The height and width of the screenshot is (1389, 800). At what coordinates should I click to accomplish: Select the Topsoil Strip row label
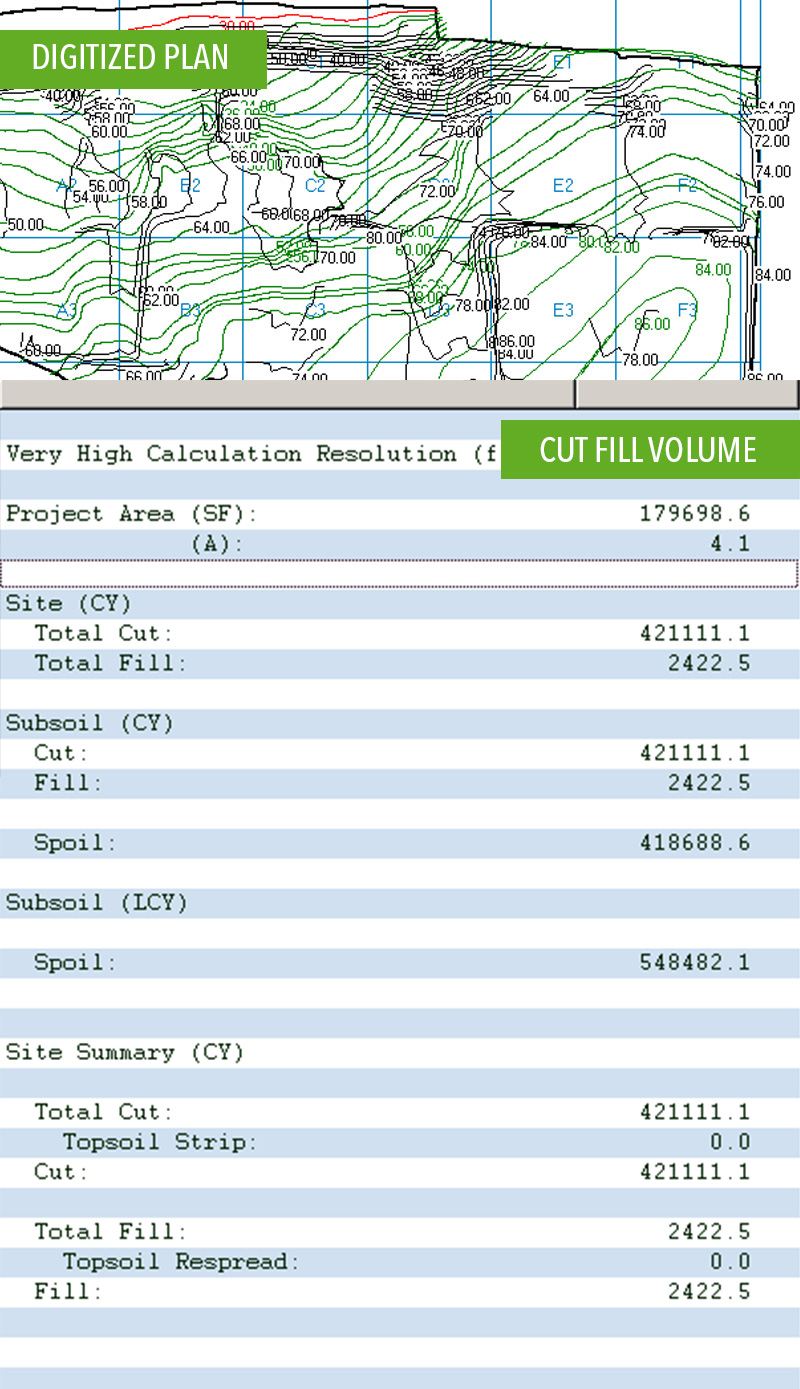[x=160, y=1142]
